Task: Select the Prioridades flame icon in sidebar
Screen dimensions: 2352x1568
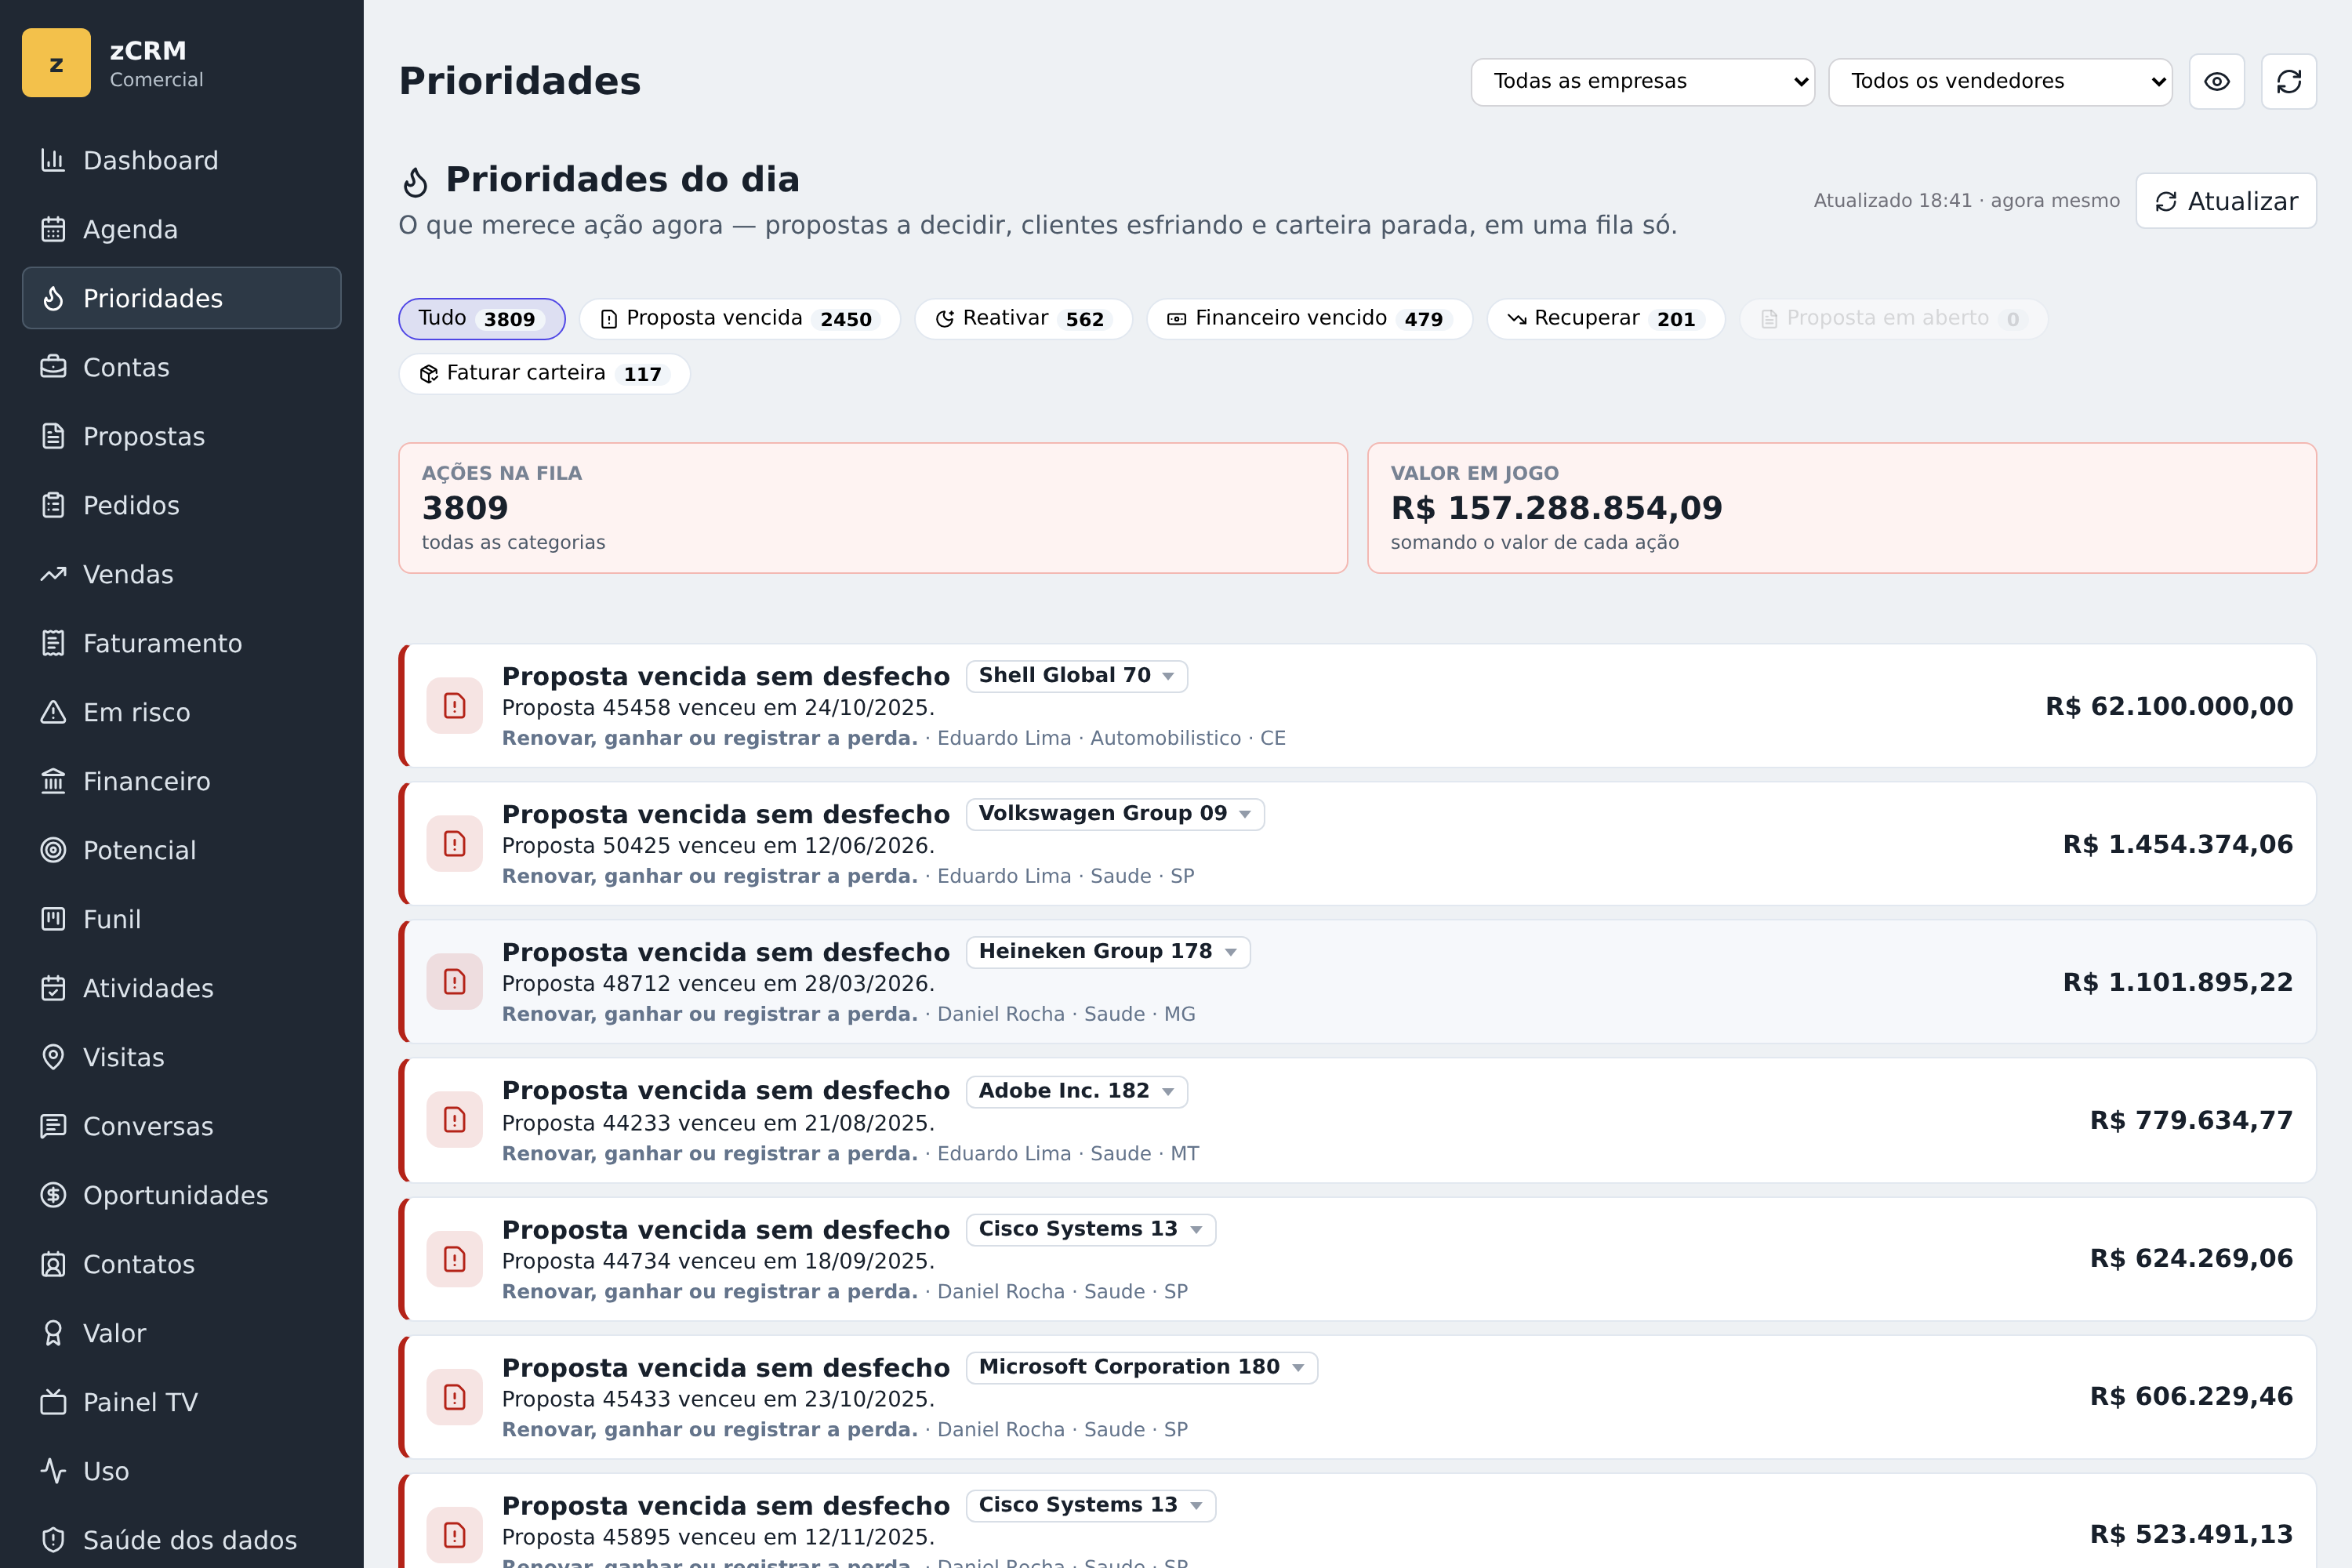Action: (53, 298)
